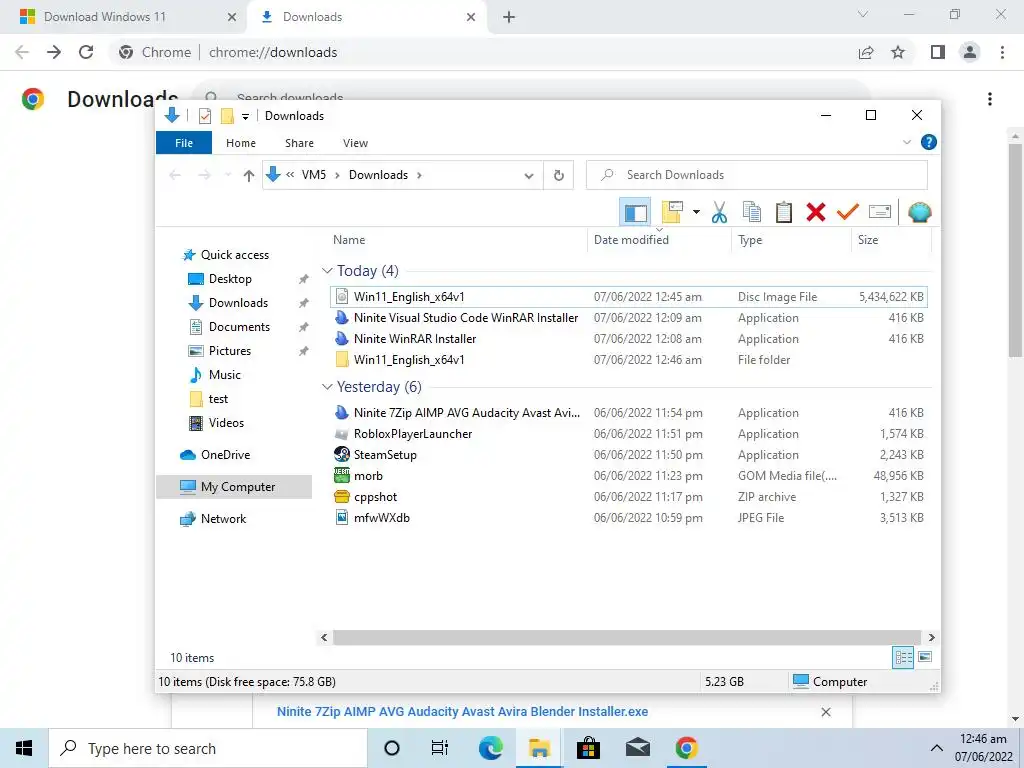Click the breadcrumb arrow after VM5
Viewport: 1024px width, 768px height.
337,175
